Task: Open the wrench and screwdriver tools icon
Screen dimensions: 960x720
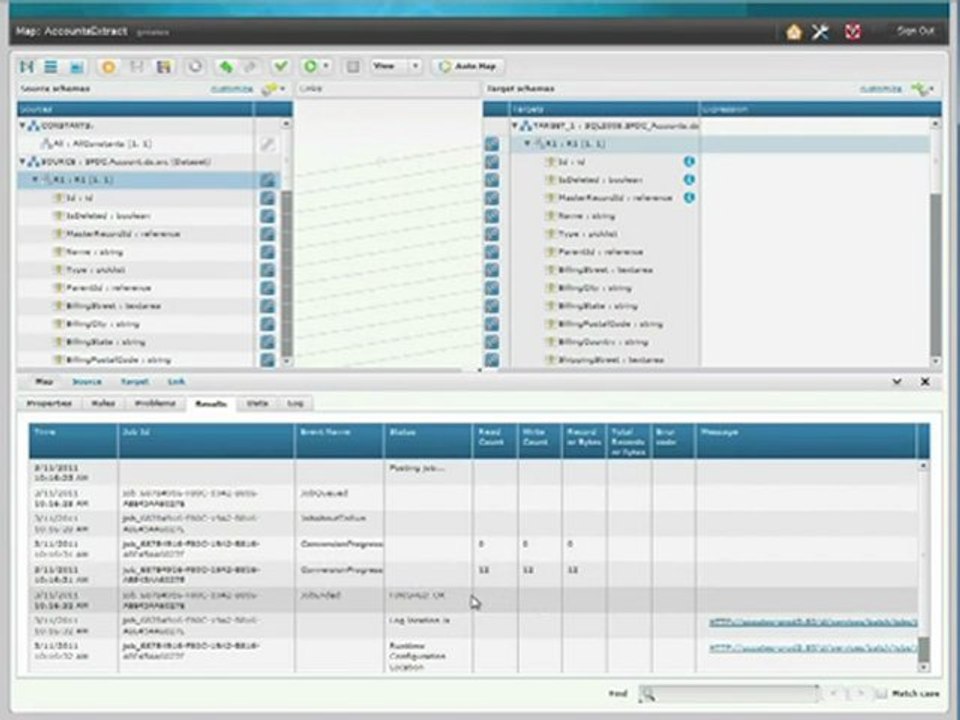Action: pyautogui.click(x=820, y=32)
